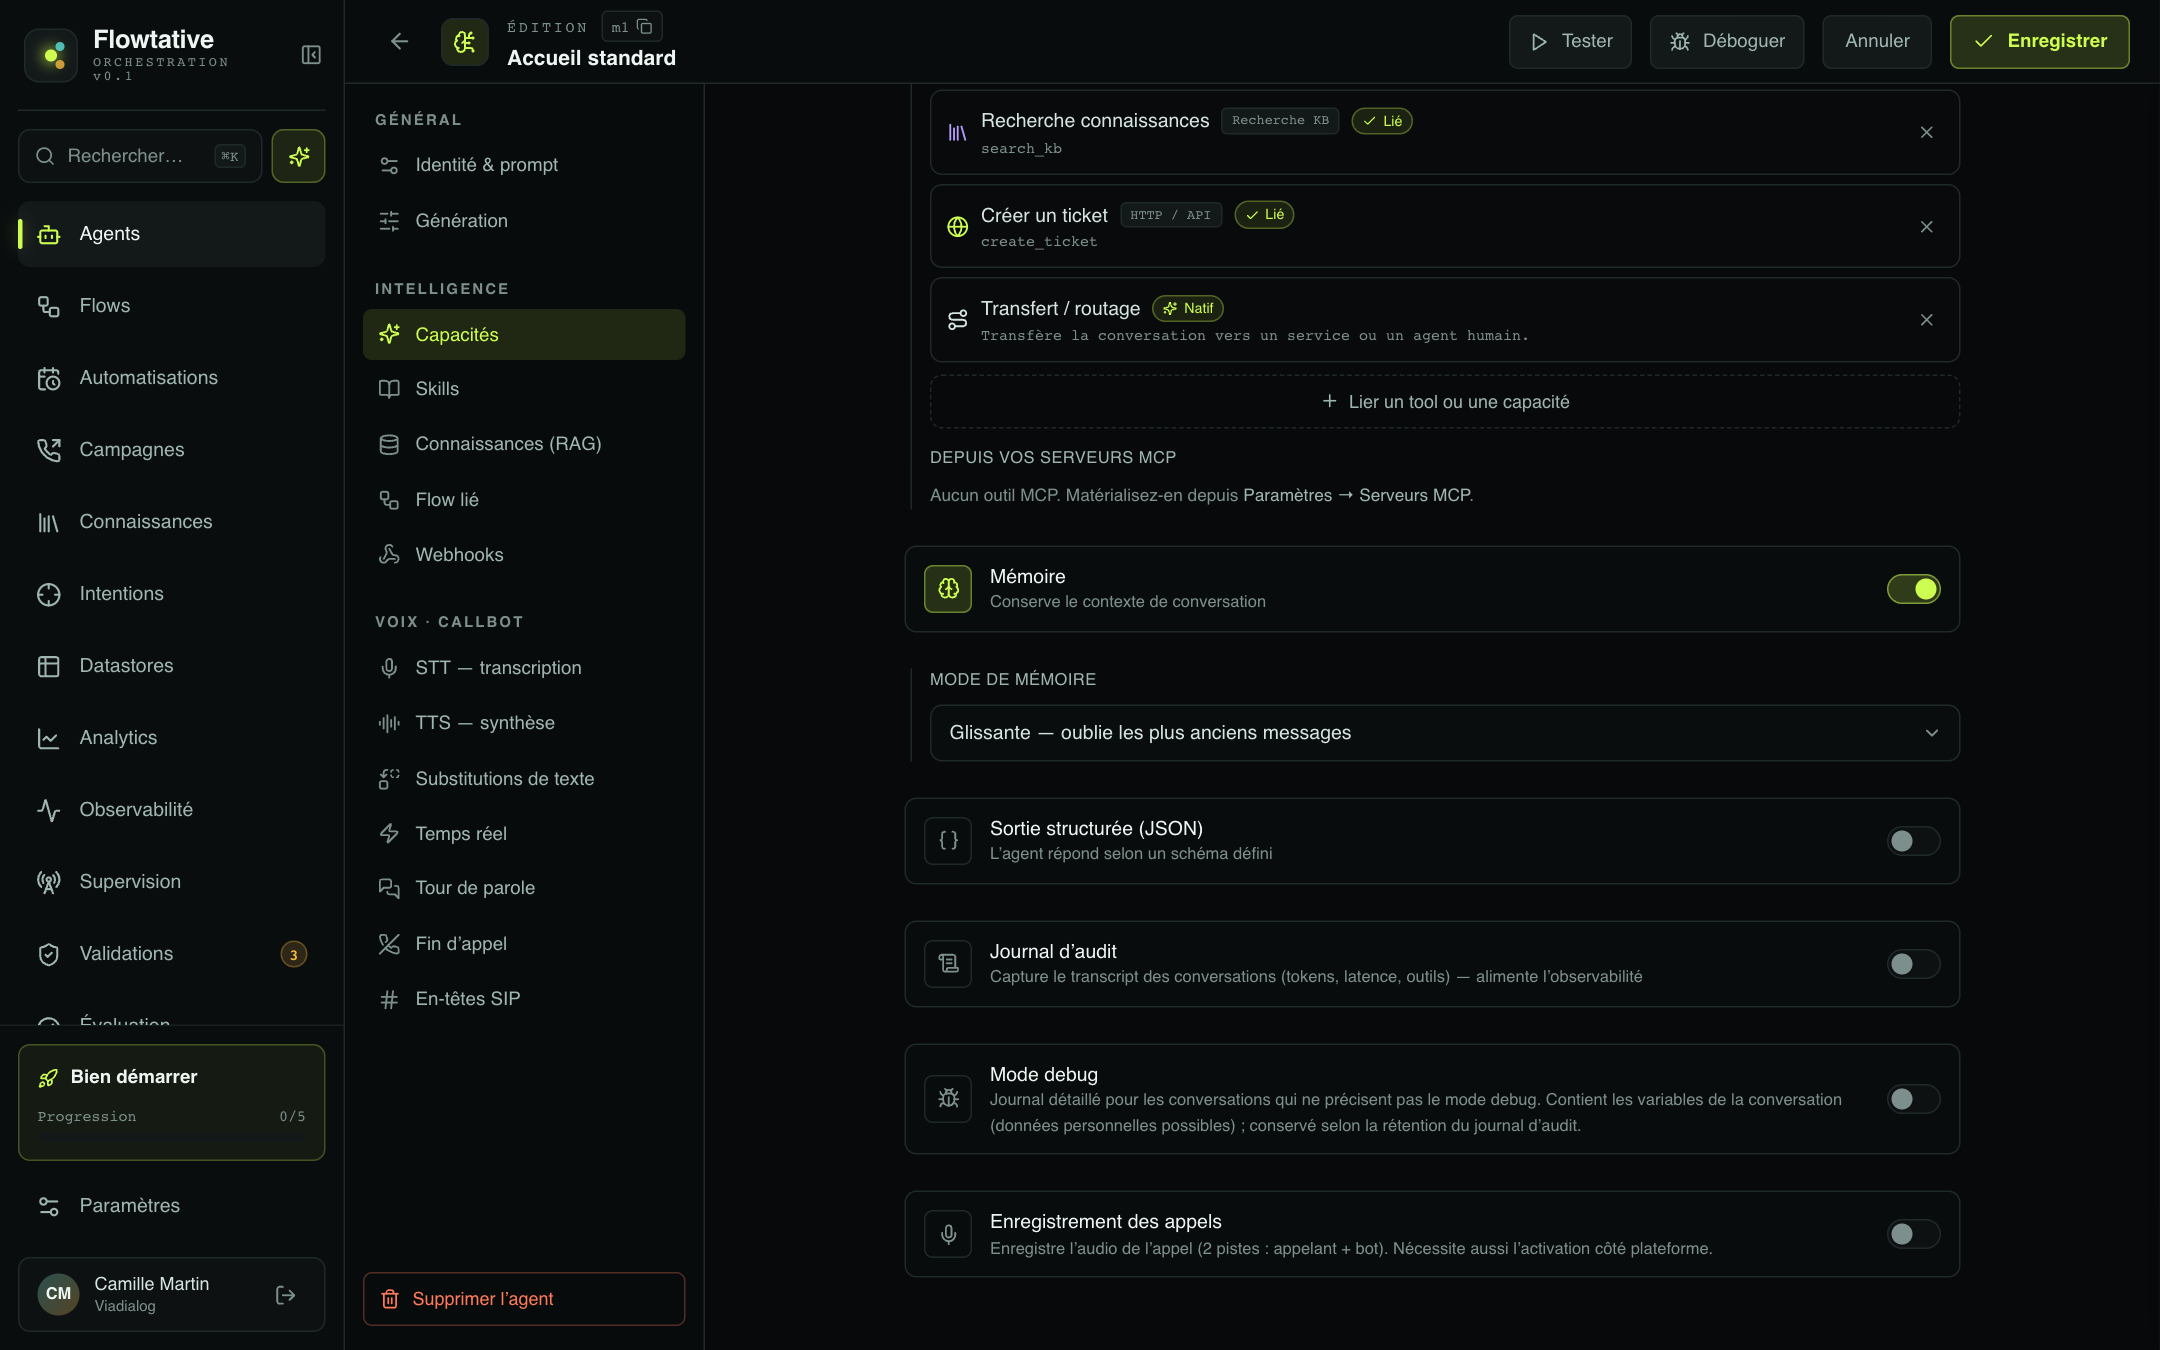Image resolution: width=2160 pixels, height=1350 pixels.
Task: Open Connaissances (RAG) settings
Action: point(524,444)
